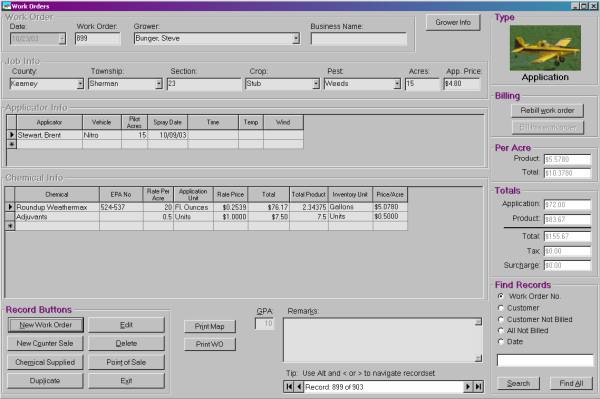The height and width of the screenshot is (399, 600).
Task: Click the Record 899 of 903 box
Action: pyautogui.click(x=383, y=387)
